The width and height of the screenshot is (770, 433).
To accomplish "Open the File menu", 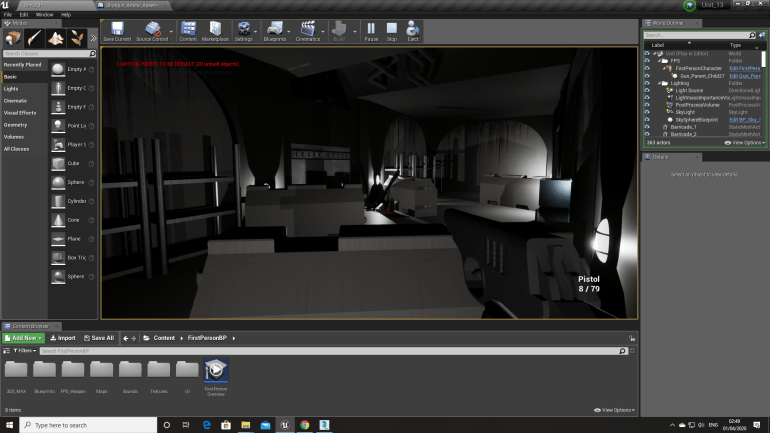I will 8,15.
